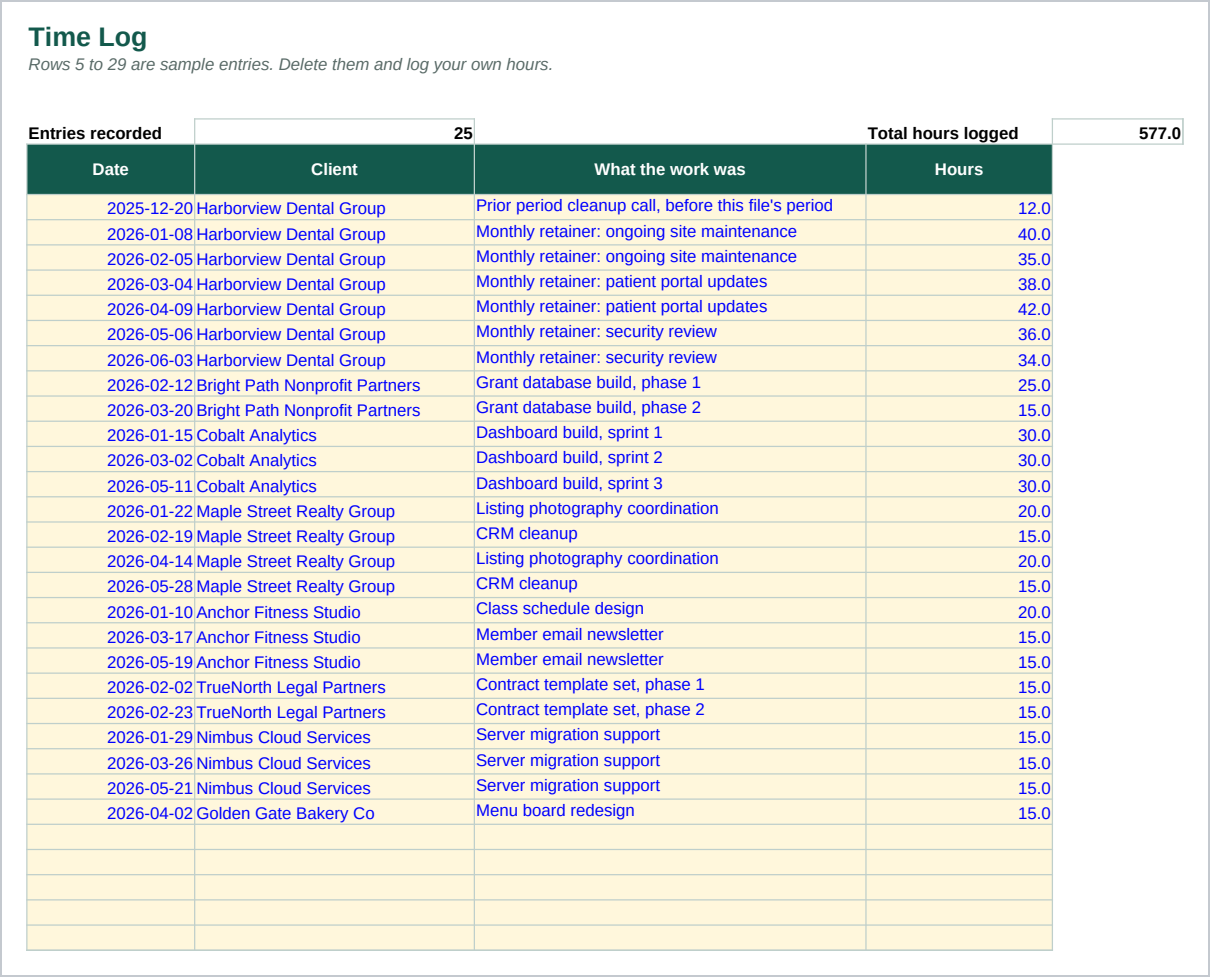Select date cell 2026-01-08
1210x977 pixels.
(111, 233)
